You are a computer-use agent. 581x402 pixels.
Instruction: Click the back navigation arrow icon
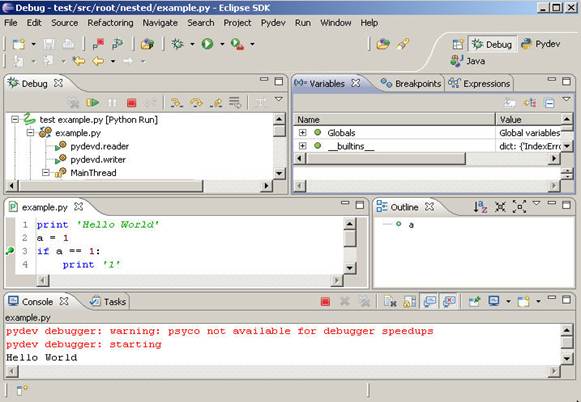tap(98, 61)
